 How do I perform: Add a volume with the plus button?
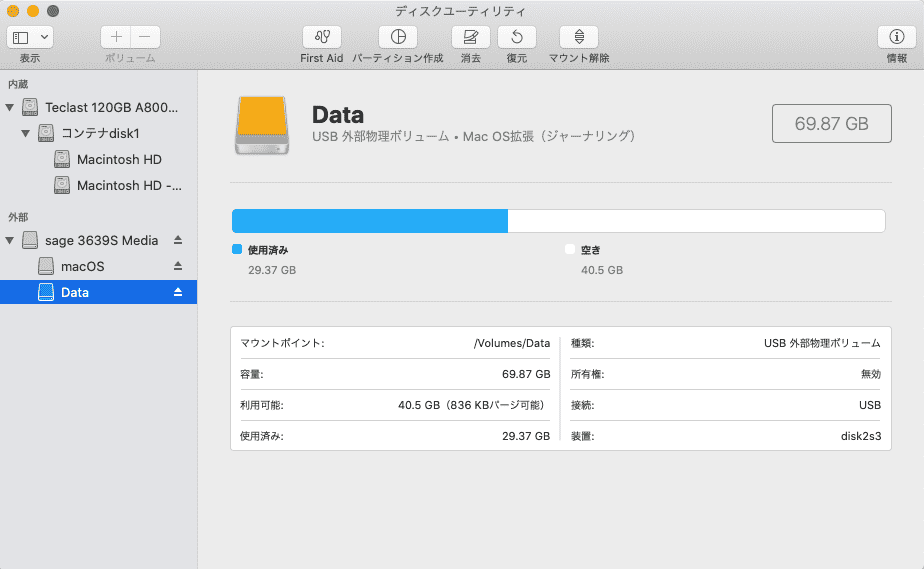tap(116, 37)
